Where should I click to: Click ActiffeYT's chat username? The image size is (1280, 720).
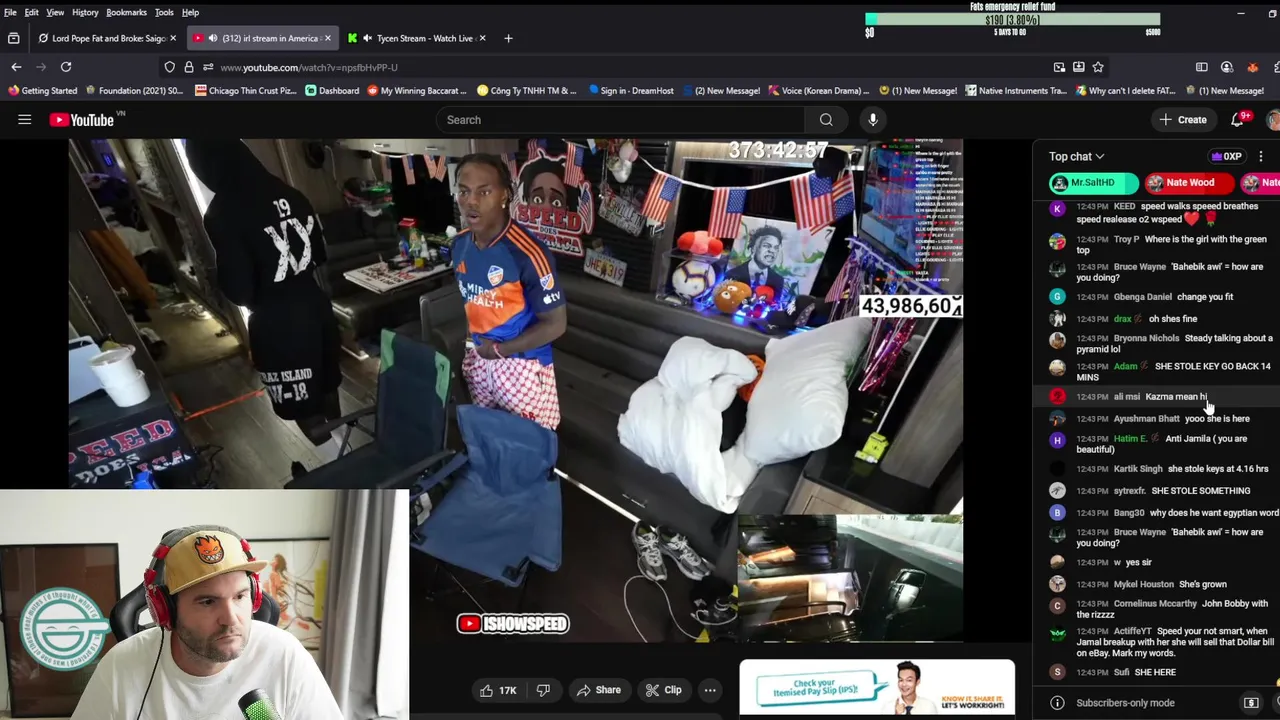tap(1132, 632)
